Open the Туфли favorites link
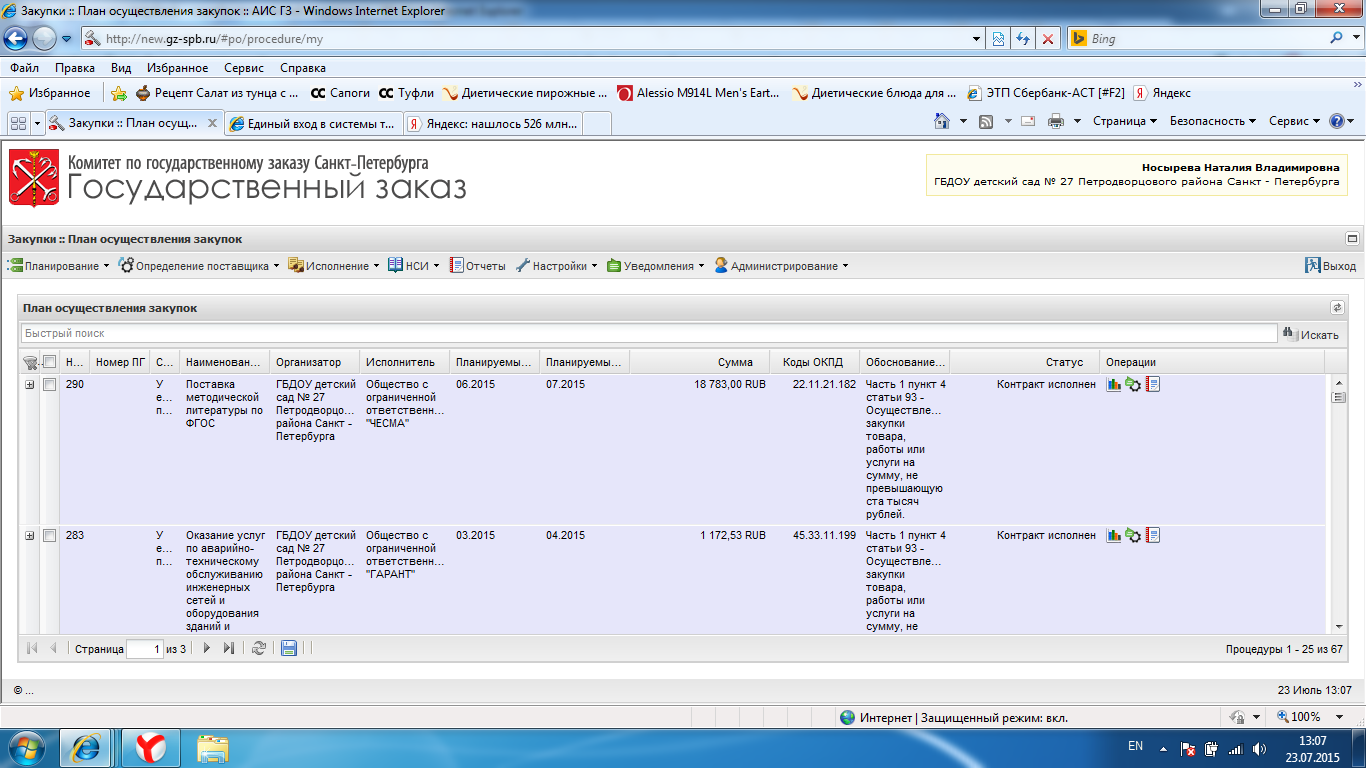This screenshot has height=768, width=1366. point(406,93)
